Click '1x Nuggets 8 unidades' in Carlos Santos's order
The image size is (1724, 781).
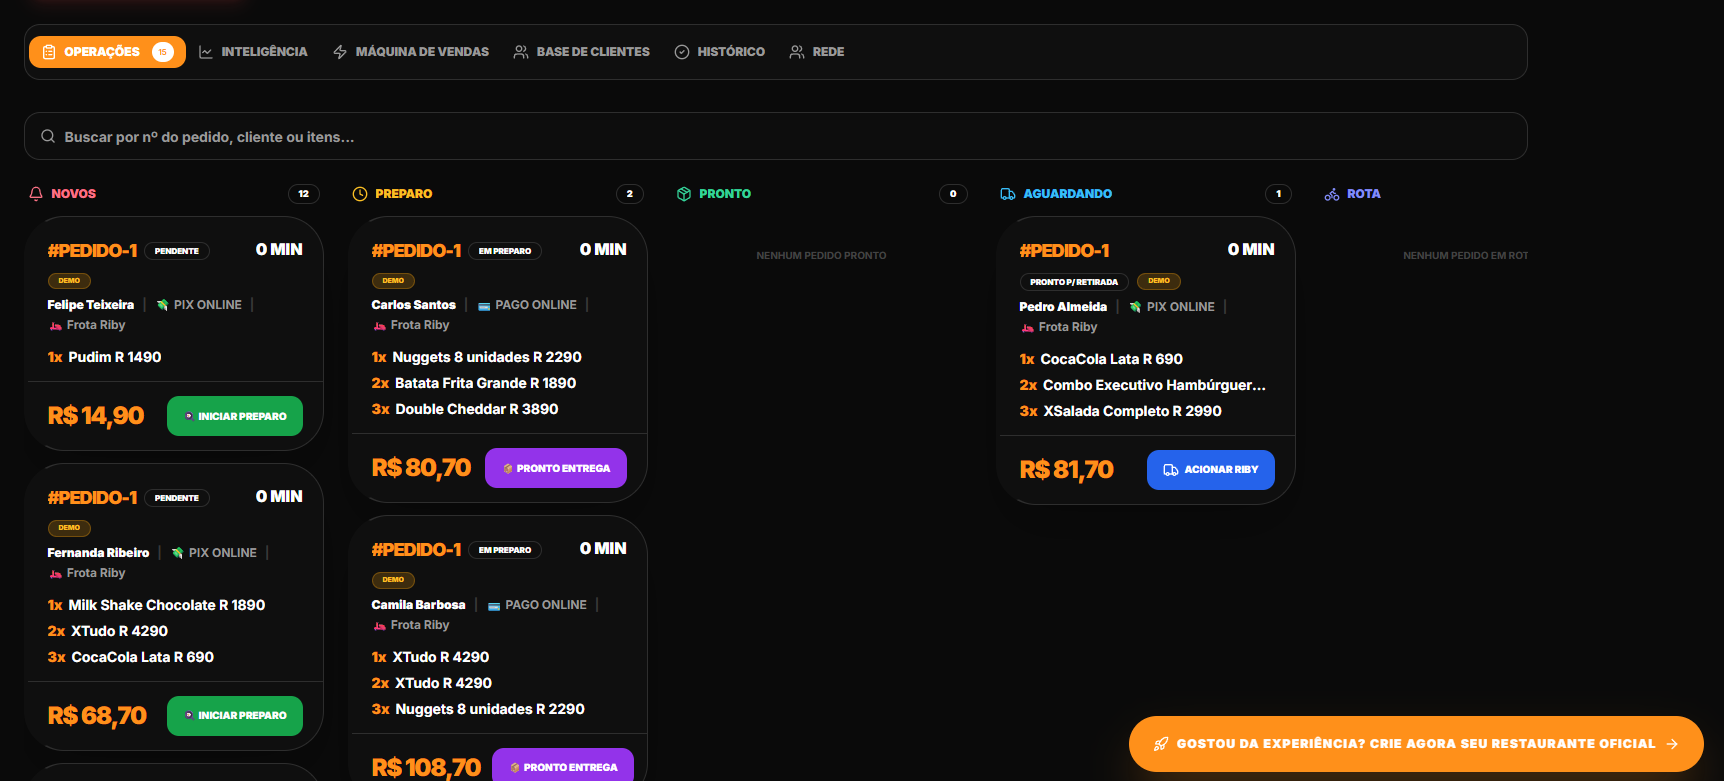pyautogui.click(x=476, y=357)
